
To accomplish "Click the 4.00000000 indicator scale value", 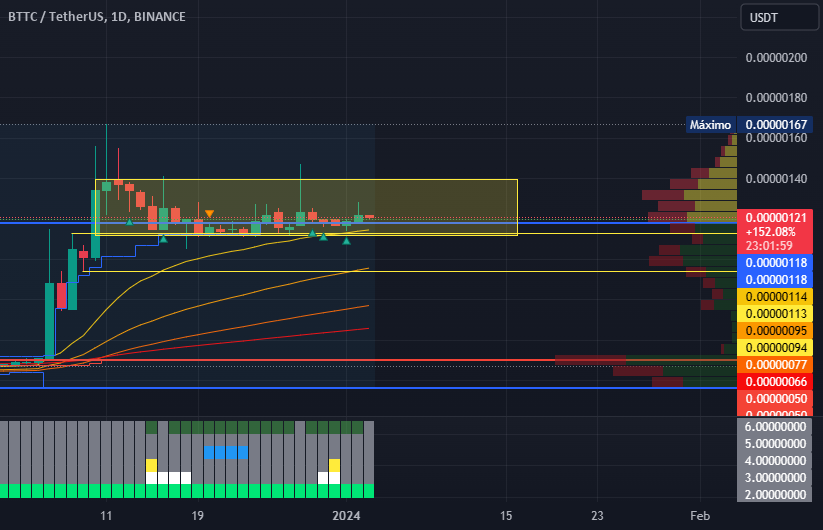I will click(x=775, y=461).
